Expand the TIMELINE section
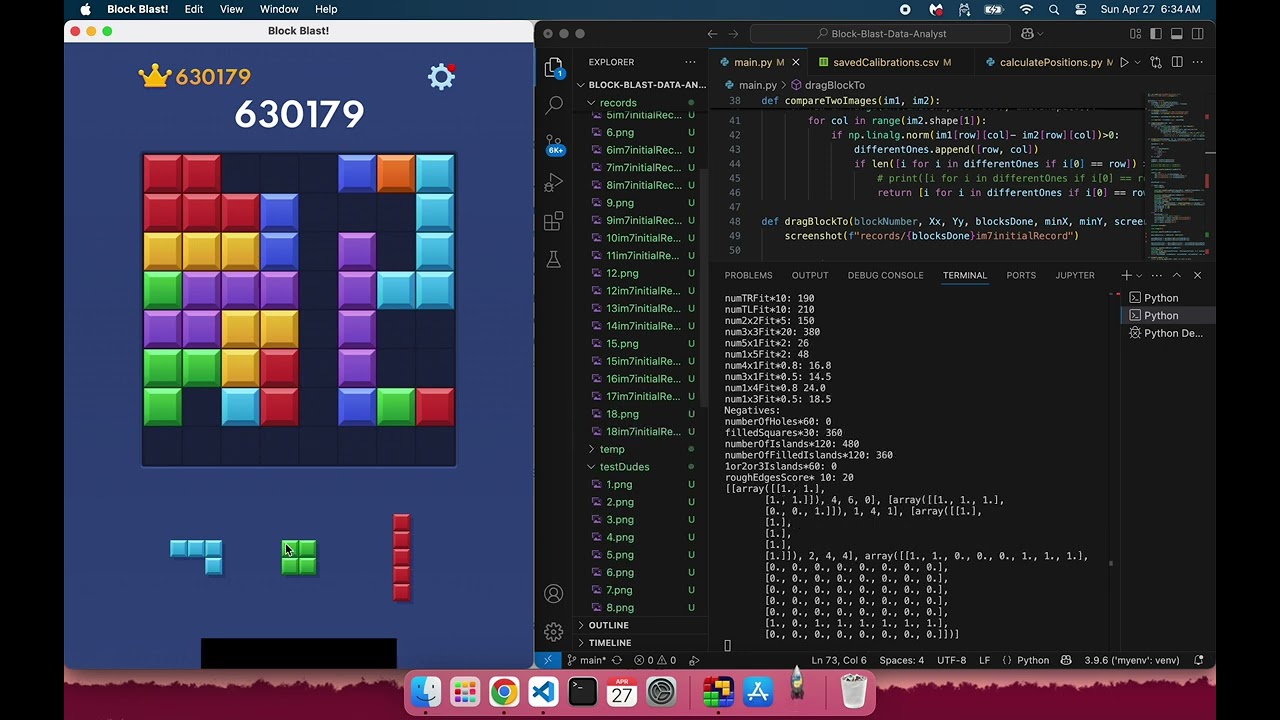 click(609, 643)
